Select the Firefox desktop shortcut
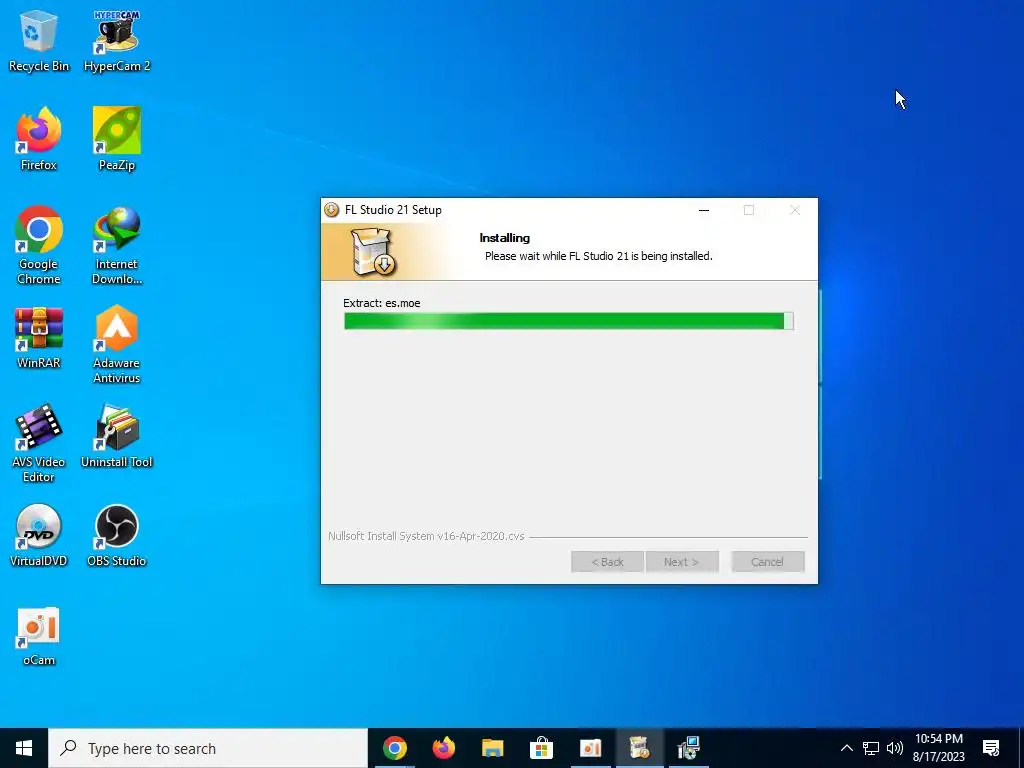 [x=39, y=139]
